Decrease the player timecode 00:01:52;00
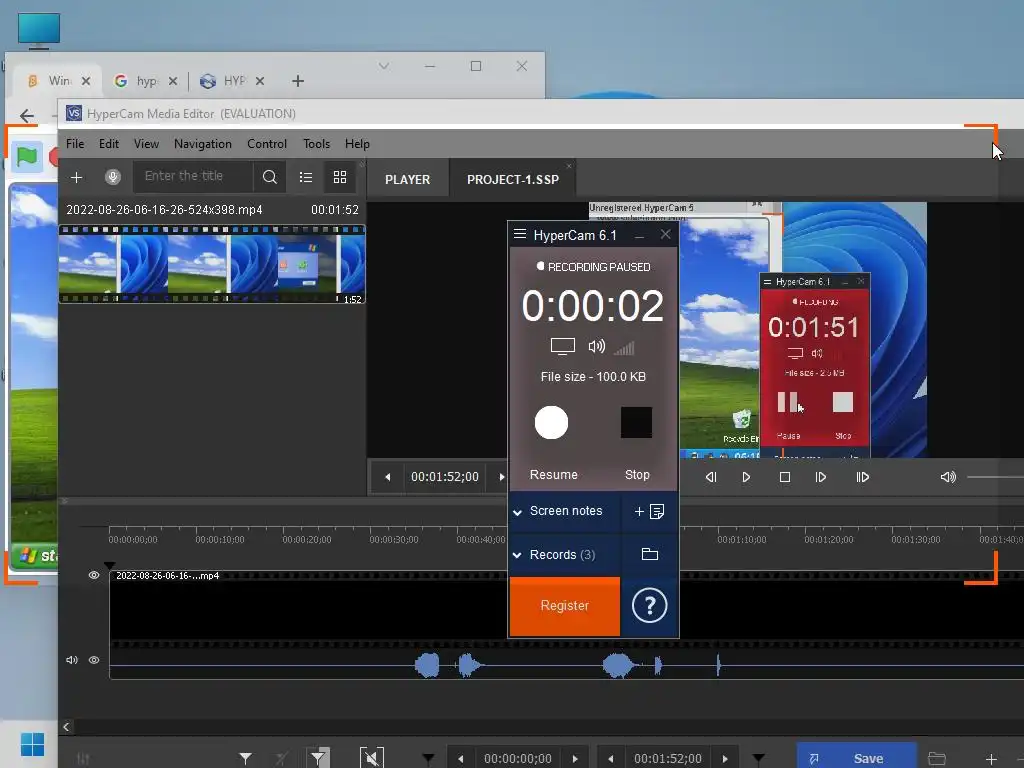This screenshot has height=768, width=1024. point(388,477)
